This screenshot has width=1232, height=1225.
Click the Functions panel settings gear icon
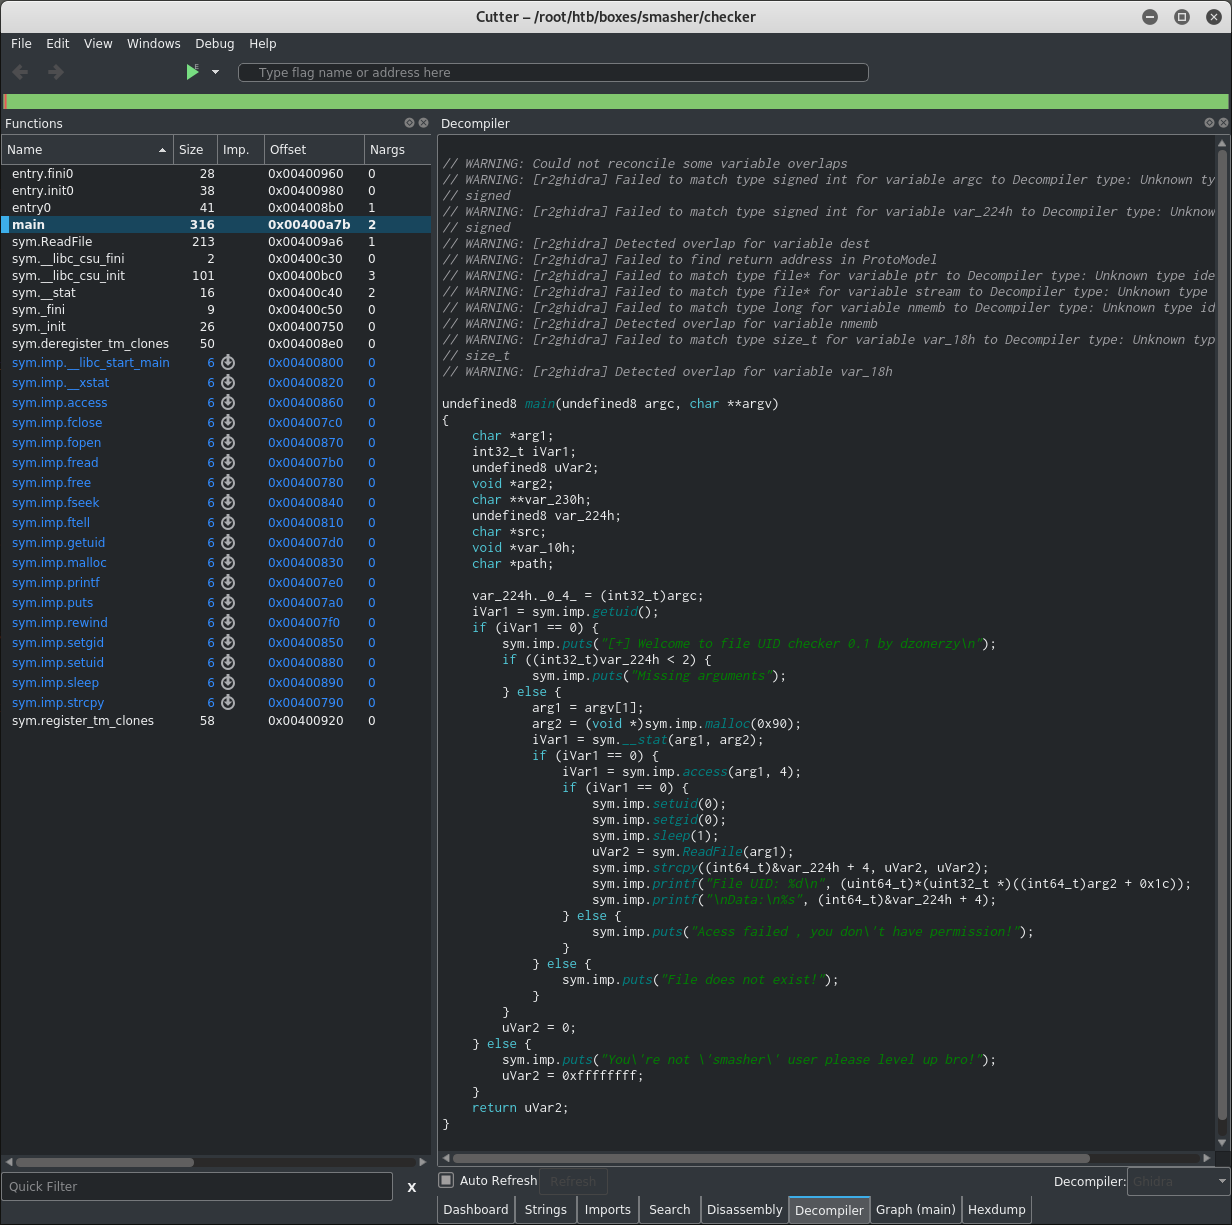409,123
